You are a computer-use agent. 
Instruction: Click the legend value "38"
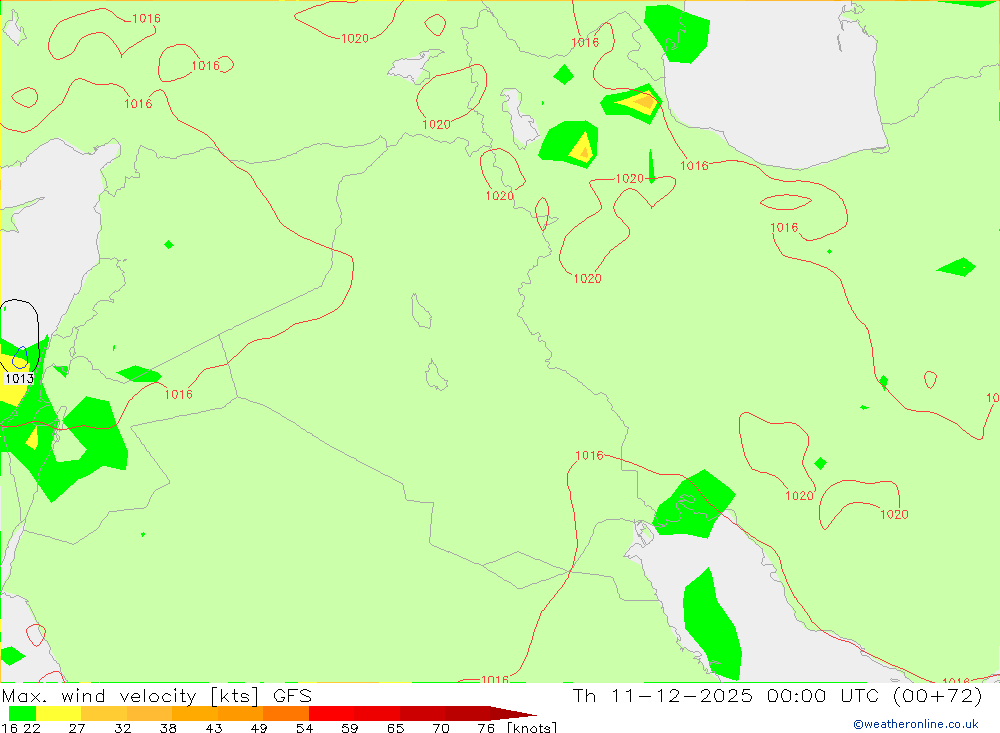[x=168, y=728]
